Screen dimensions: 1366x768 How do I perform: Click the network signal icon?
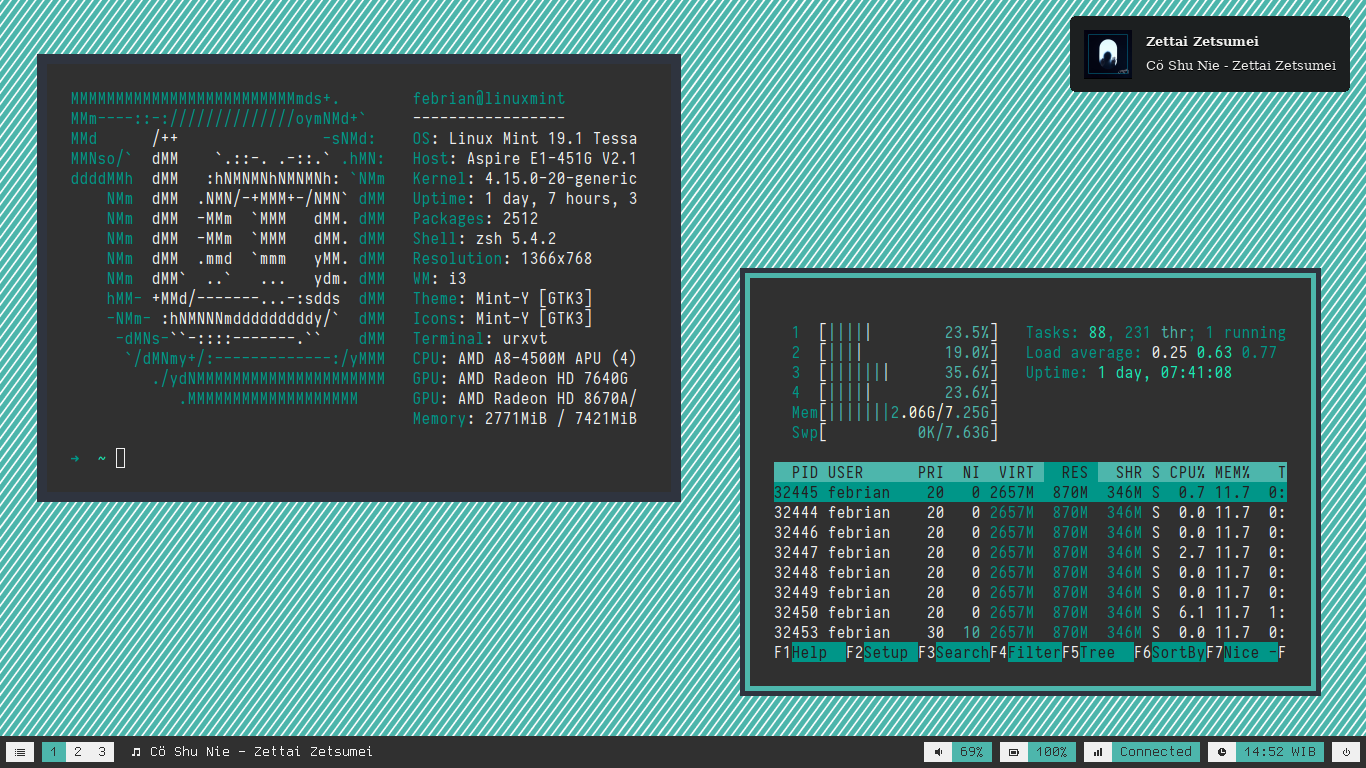pos(1098,752)
